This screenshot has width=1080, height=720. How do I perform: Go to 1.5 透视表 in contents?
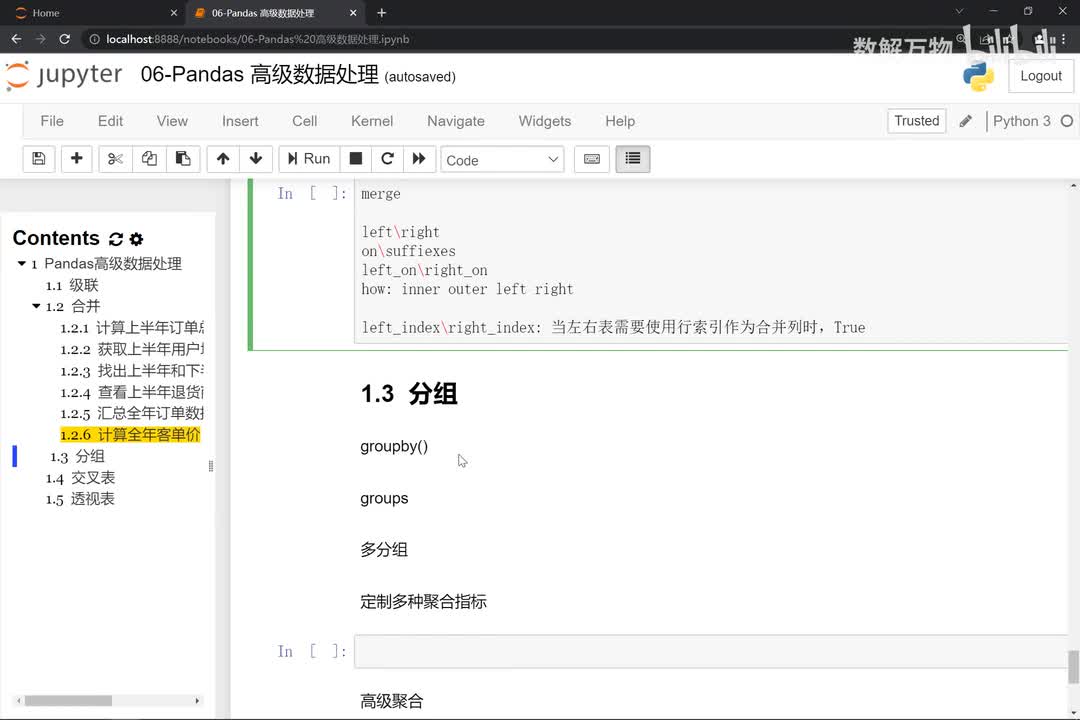(x=81, y=499)
